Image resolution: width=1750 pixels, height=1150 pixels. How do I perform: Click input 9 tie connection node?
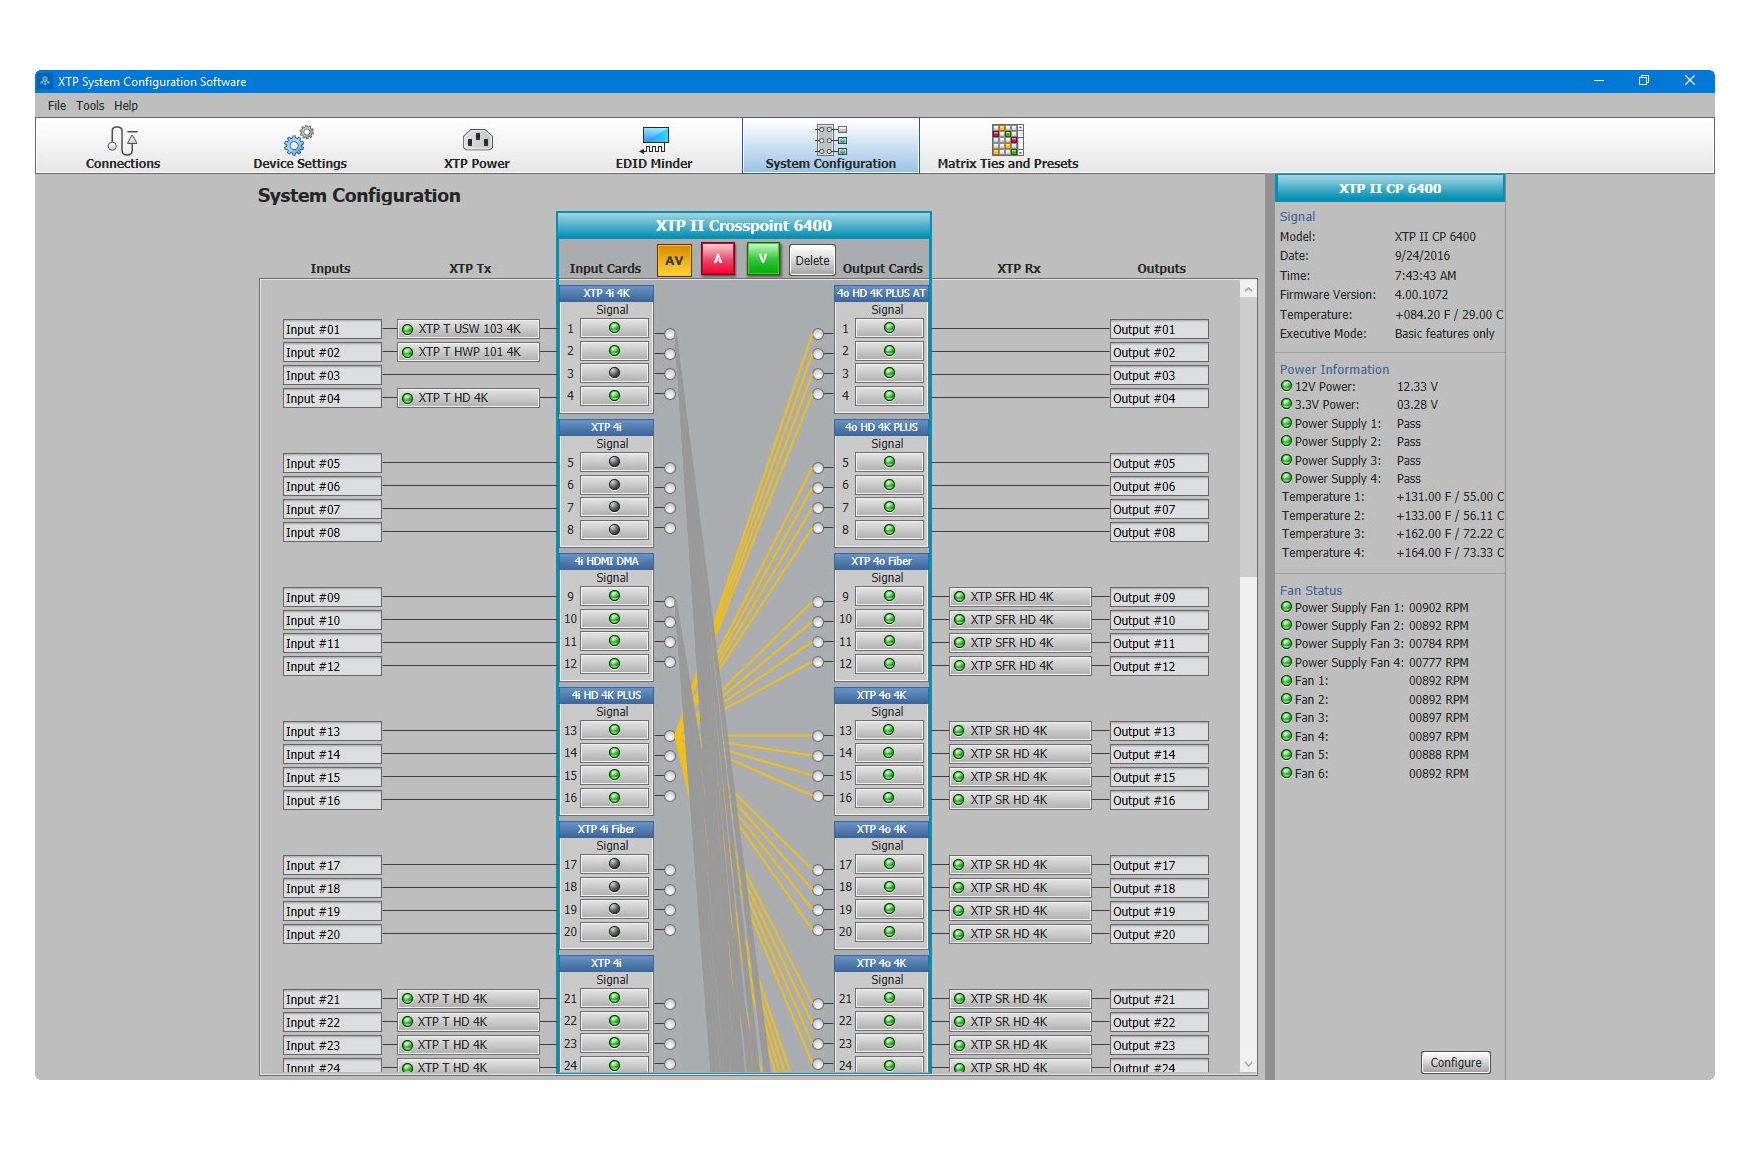point(670,602)
